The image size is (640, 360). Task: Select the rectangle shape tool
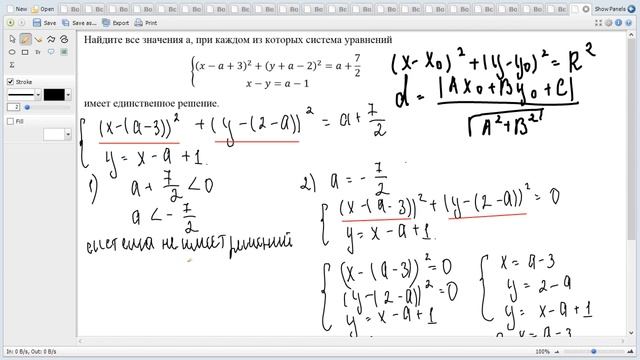pyautogui.click(x=25, y=52)
